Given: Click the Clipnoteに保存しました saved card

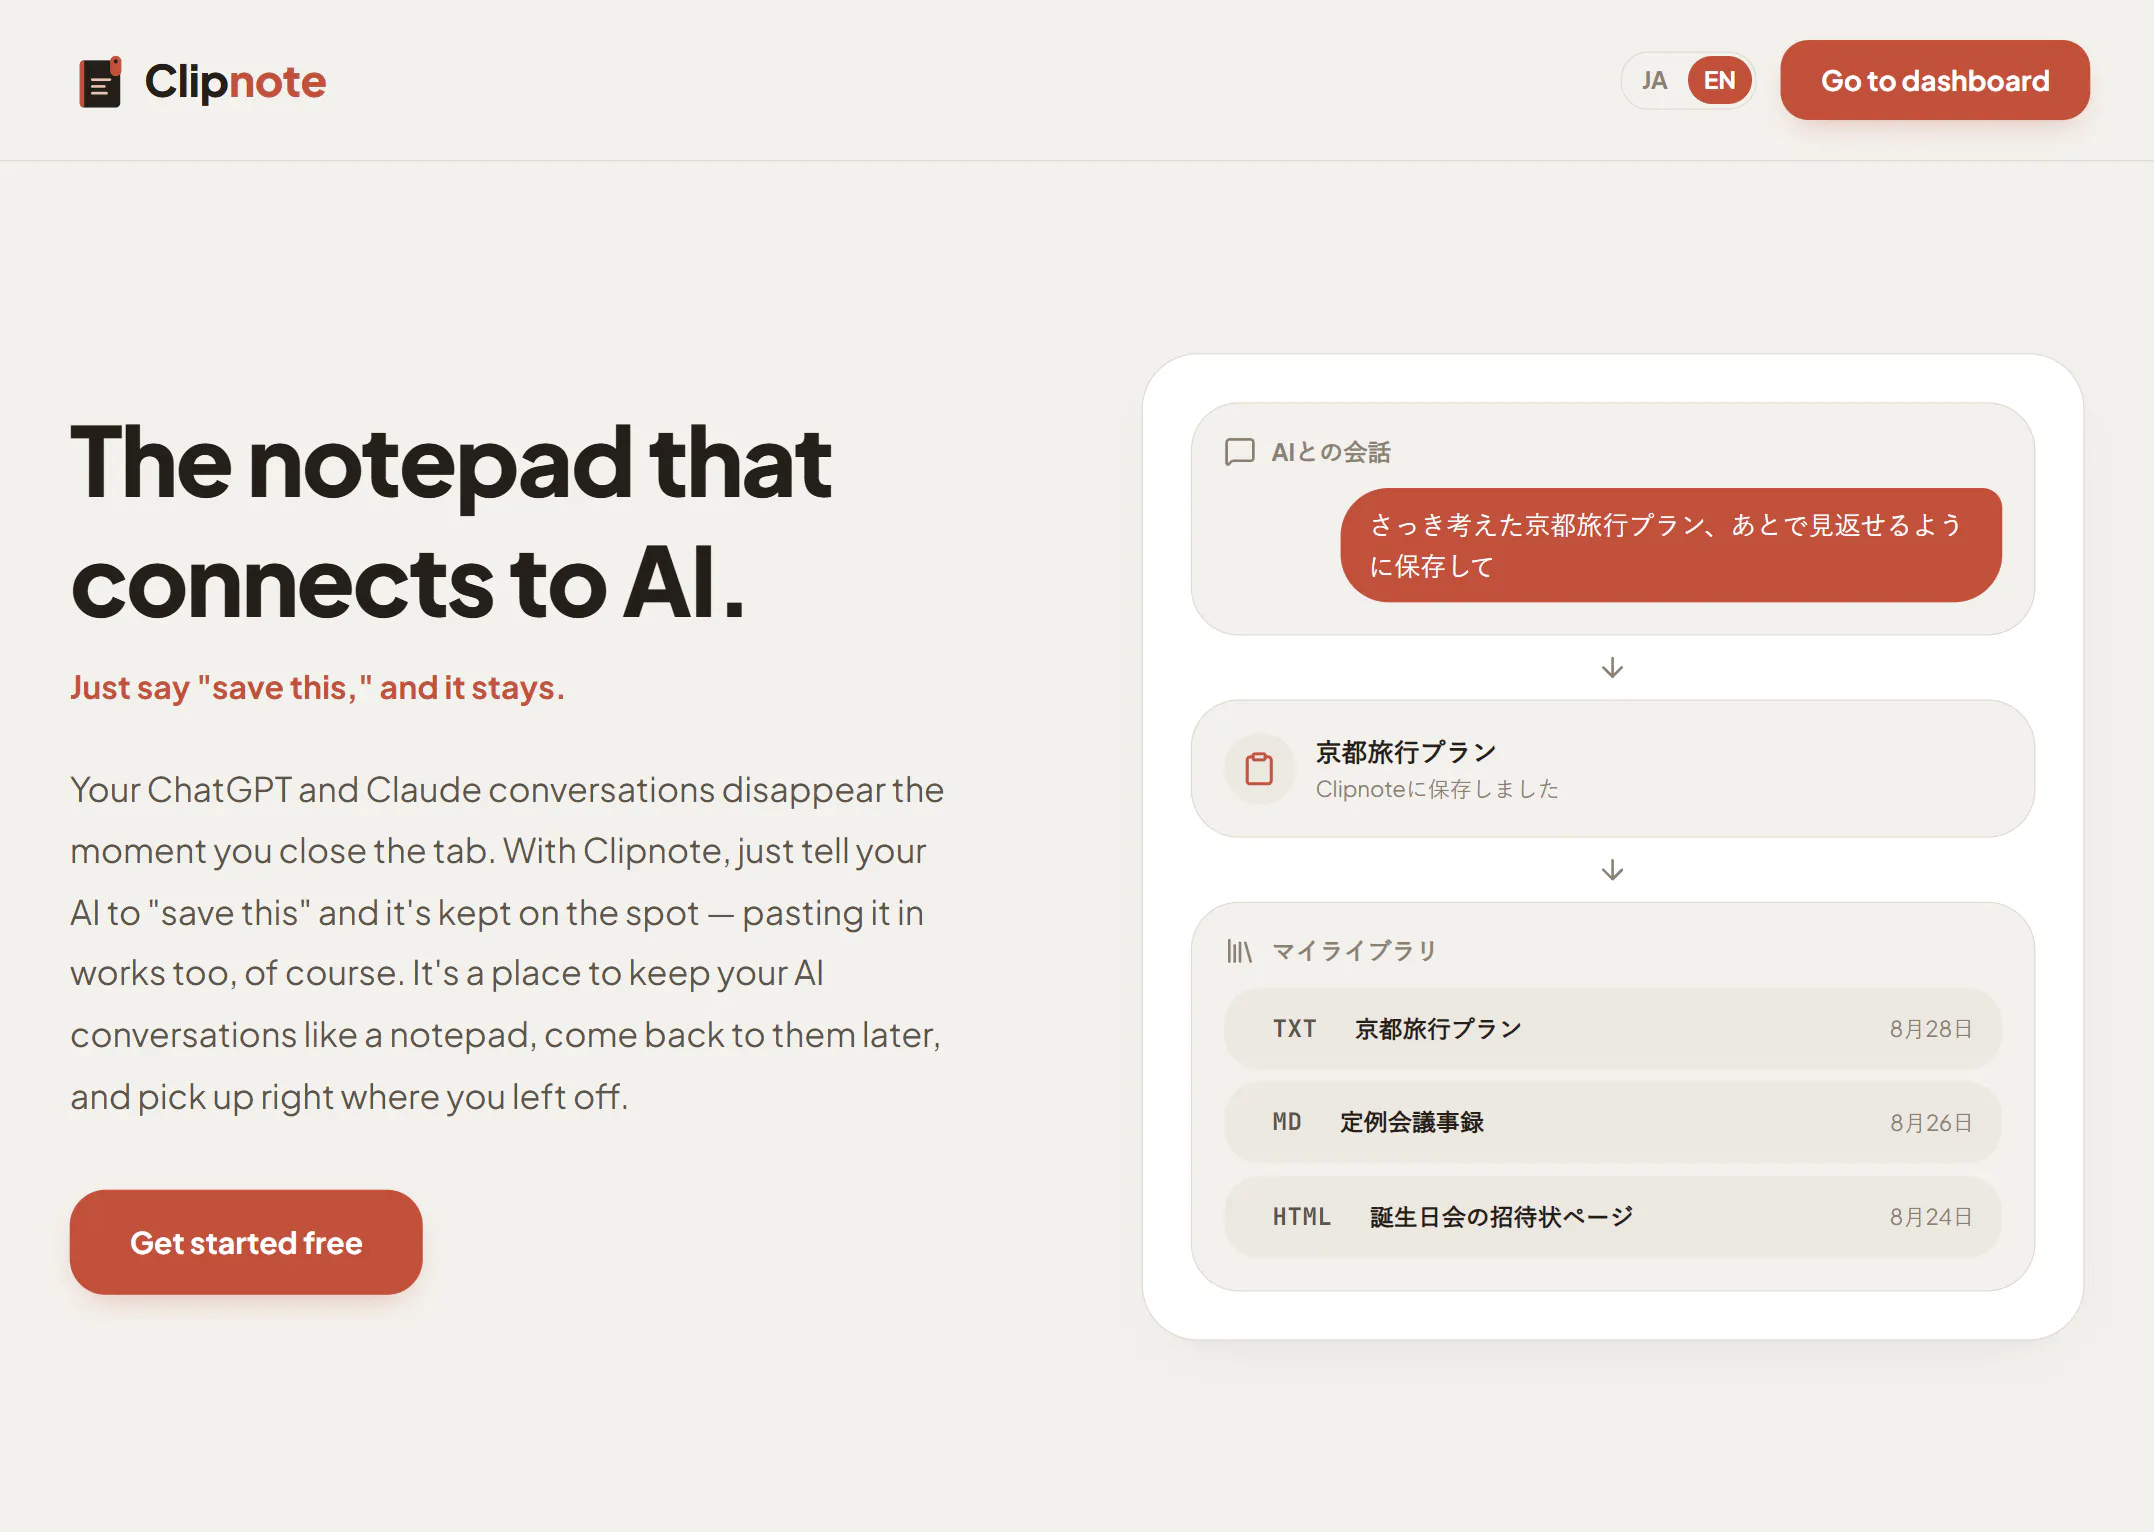Looking at the screenshot, I should 1612,769.
